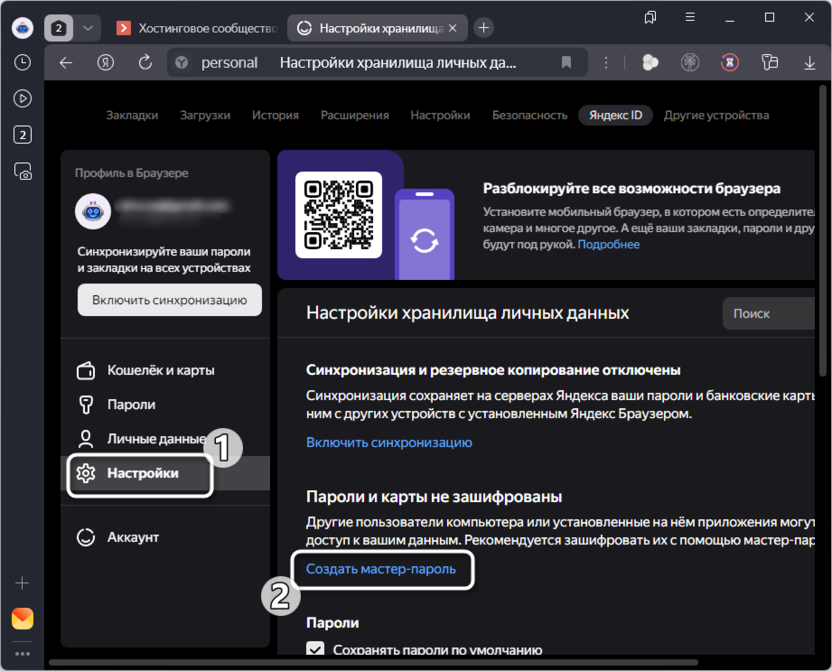Open sidebar more options dots
Viewport: 832px width, 671px height.
tap(22, 653)
